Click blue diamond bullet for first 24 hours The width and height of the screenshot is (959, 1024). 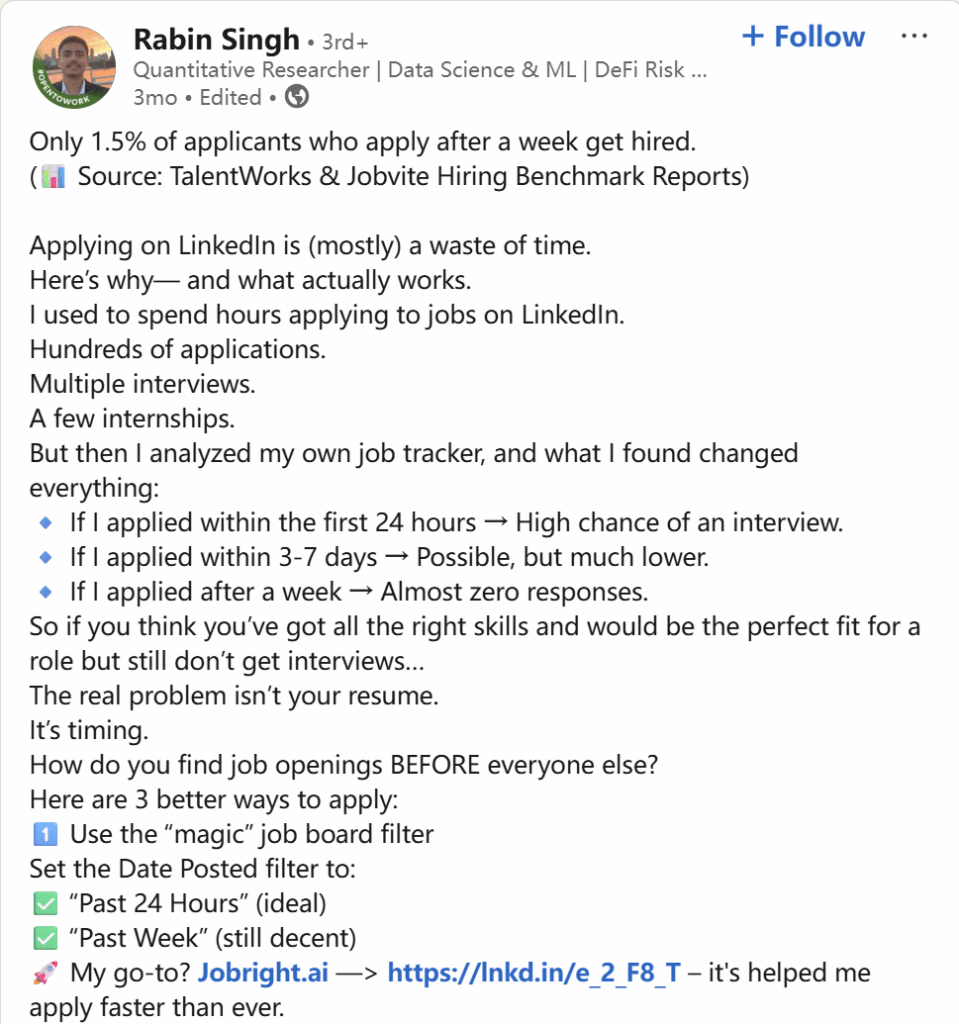(x=46, y=522)
